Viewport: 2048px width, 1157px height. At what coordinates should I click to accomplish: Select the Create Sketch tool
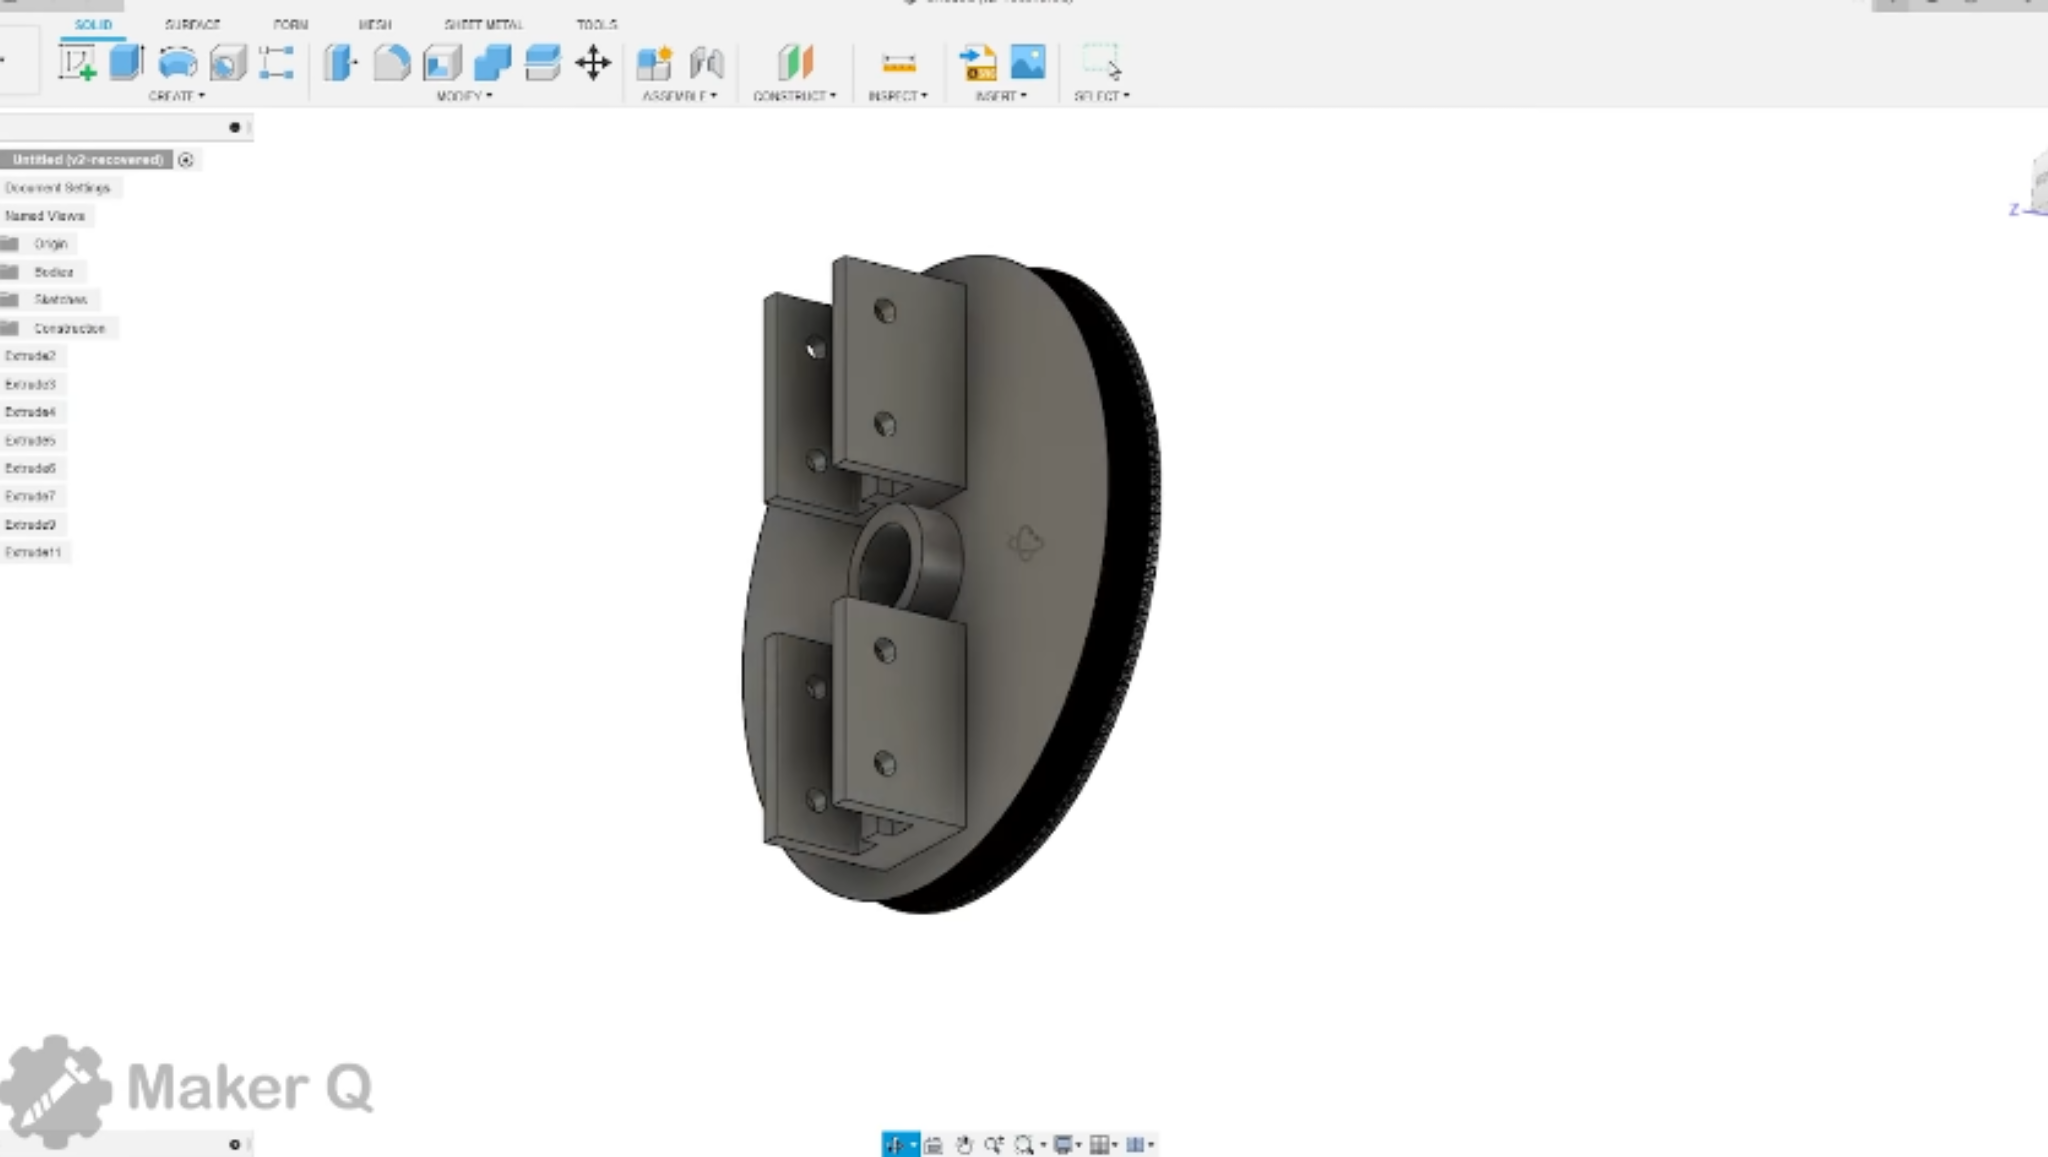point(78,60)
